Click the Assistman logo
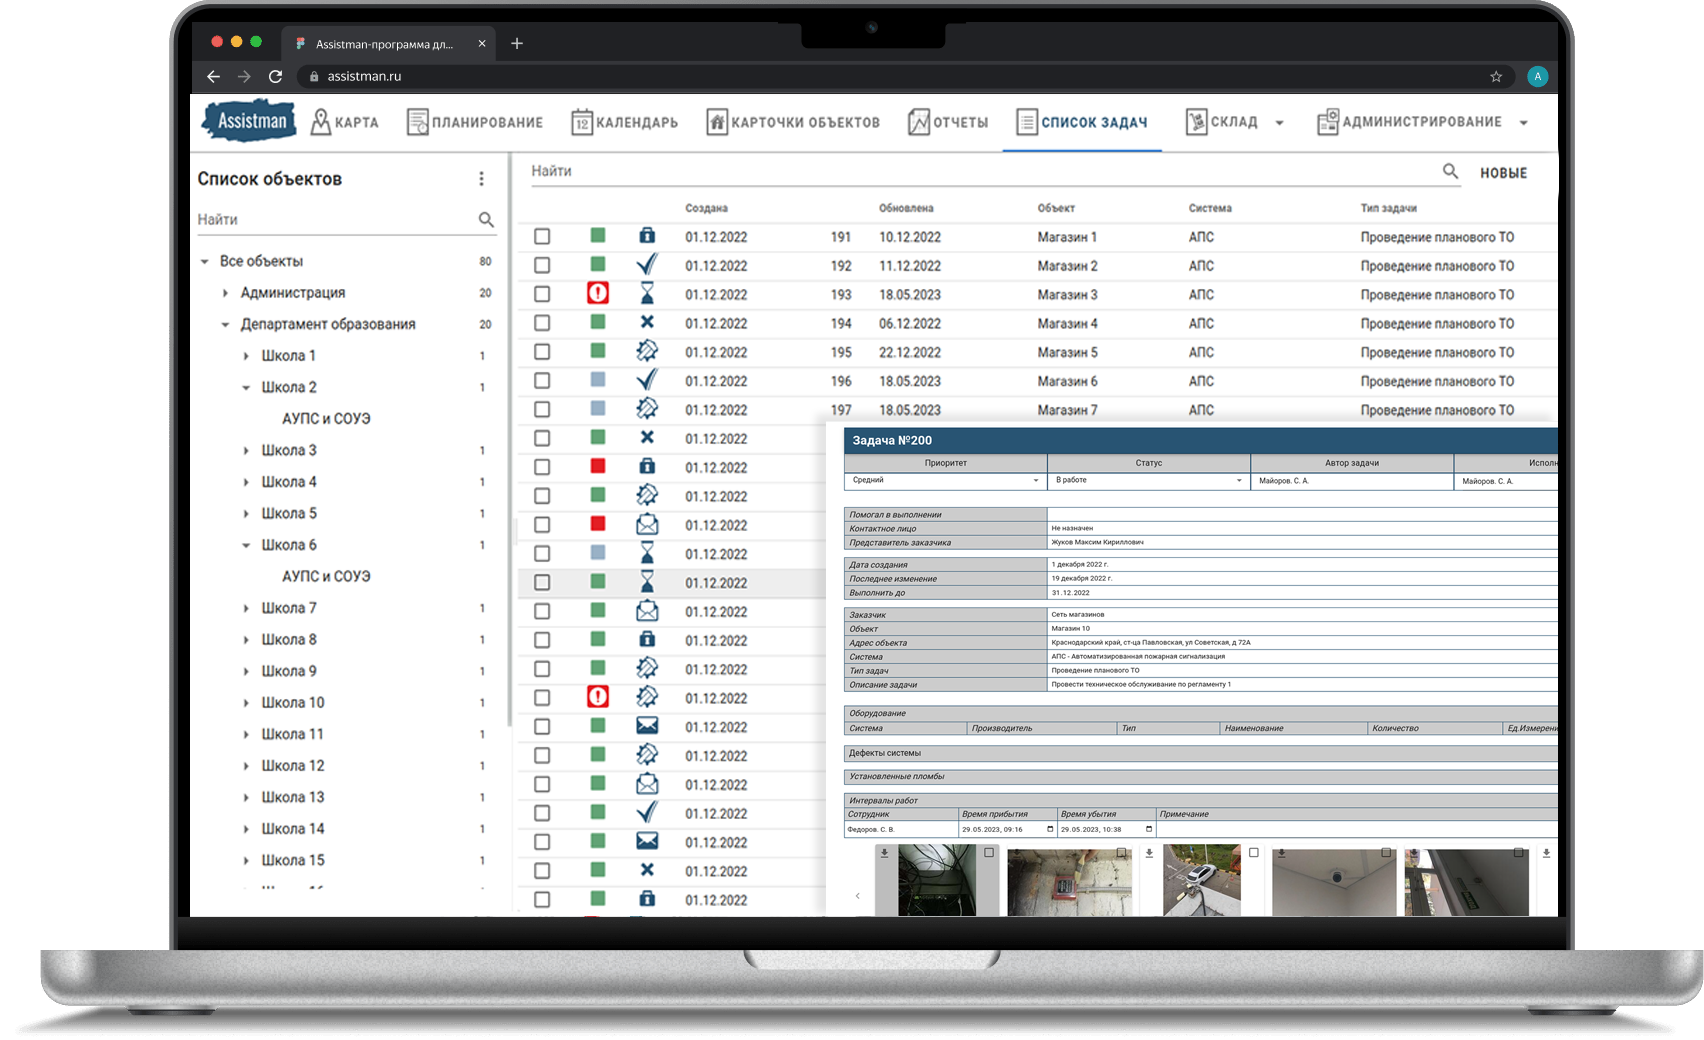 [x=250, y=121]
